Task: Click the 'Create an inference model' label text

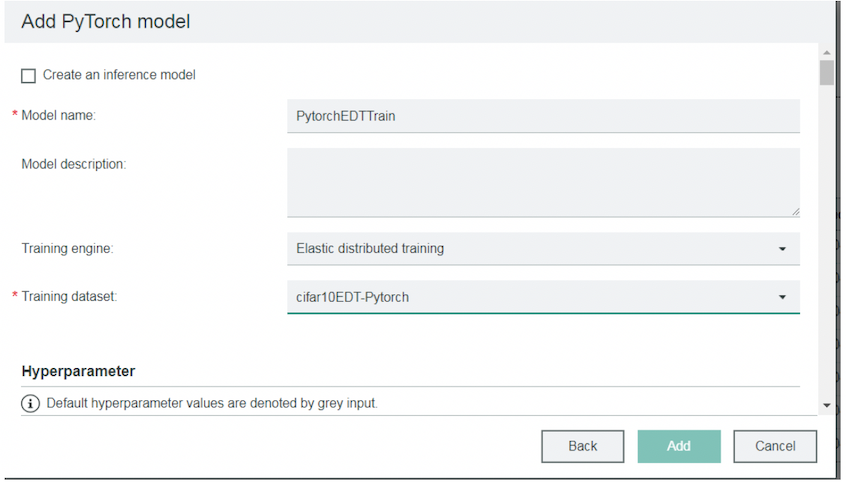Action: pyautogui.click(x=119, y=75)
